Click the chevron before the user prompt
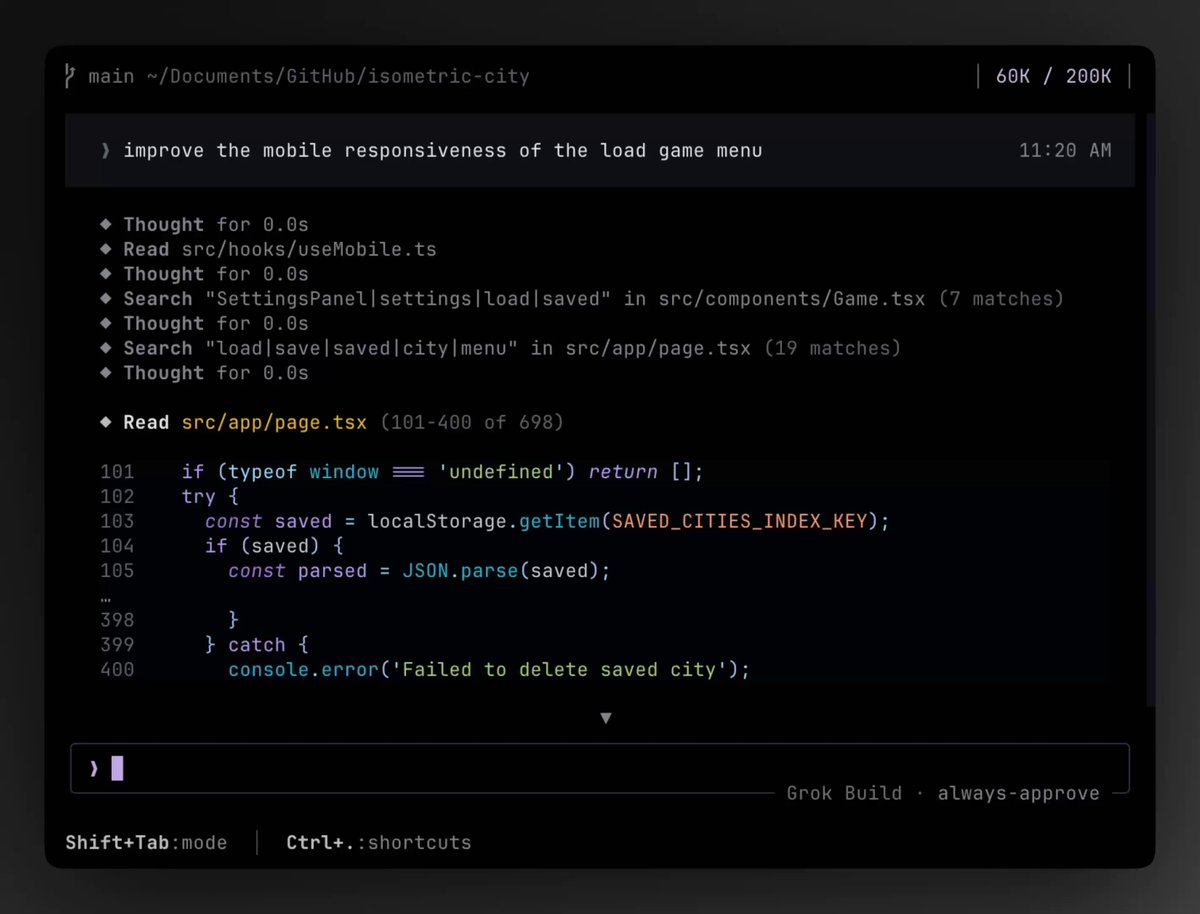This screenshot has height=914, width=1200. [x=106, y=150]
